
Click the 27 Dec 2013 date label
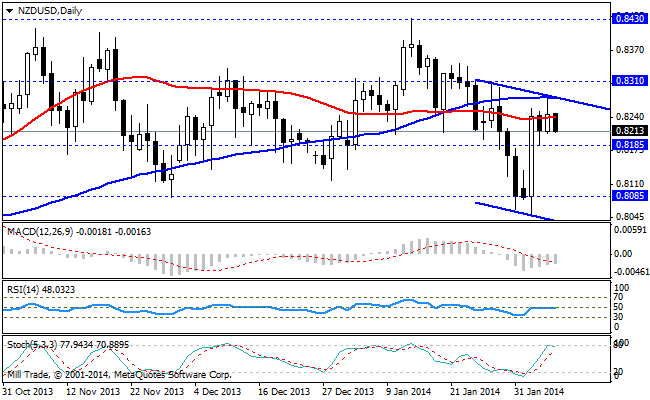point(348,391)
